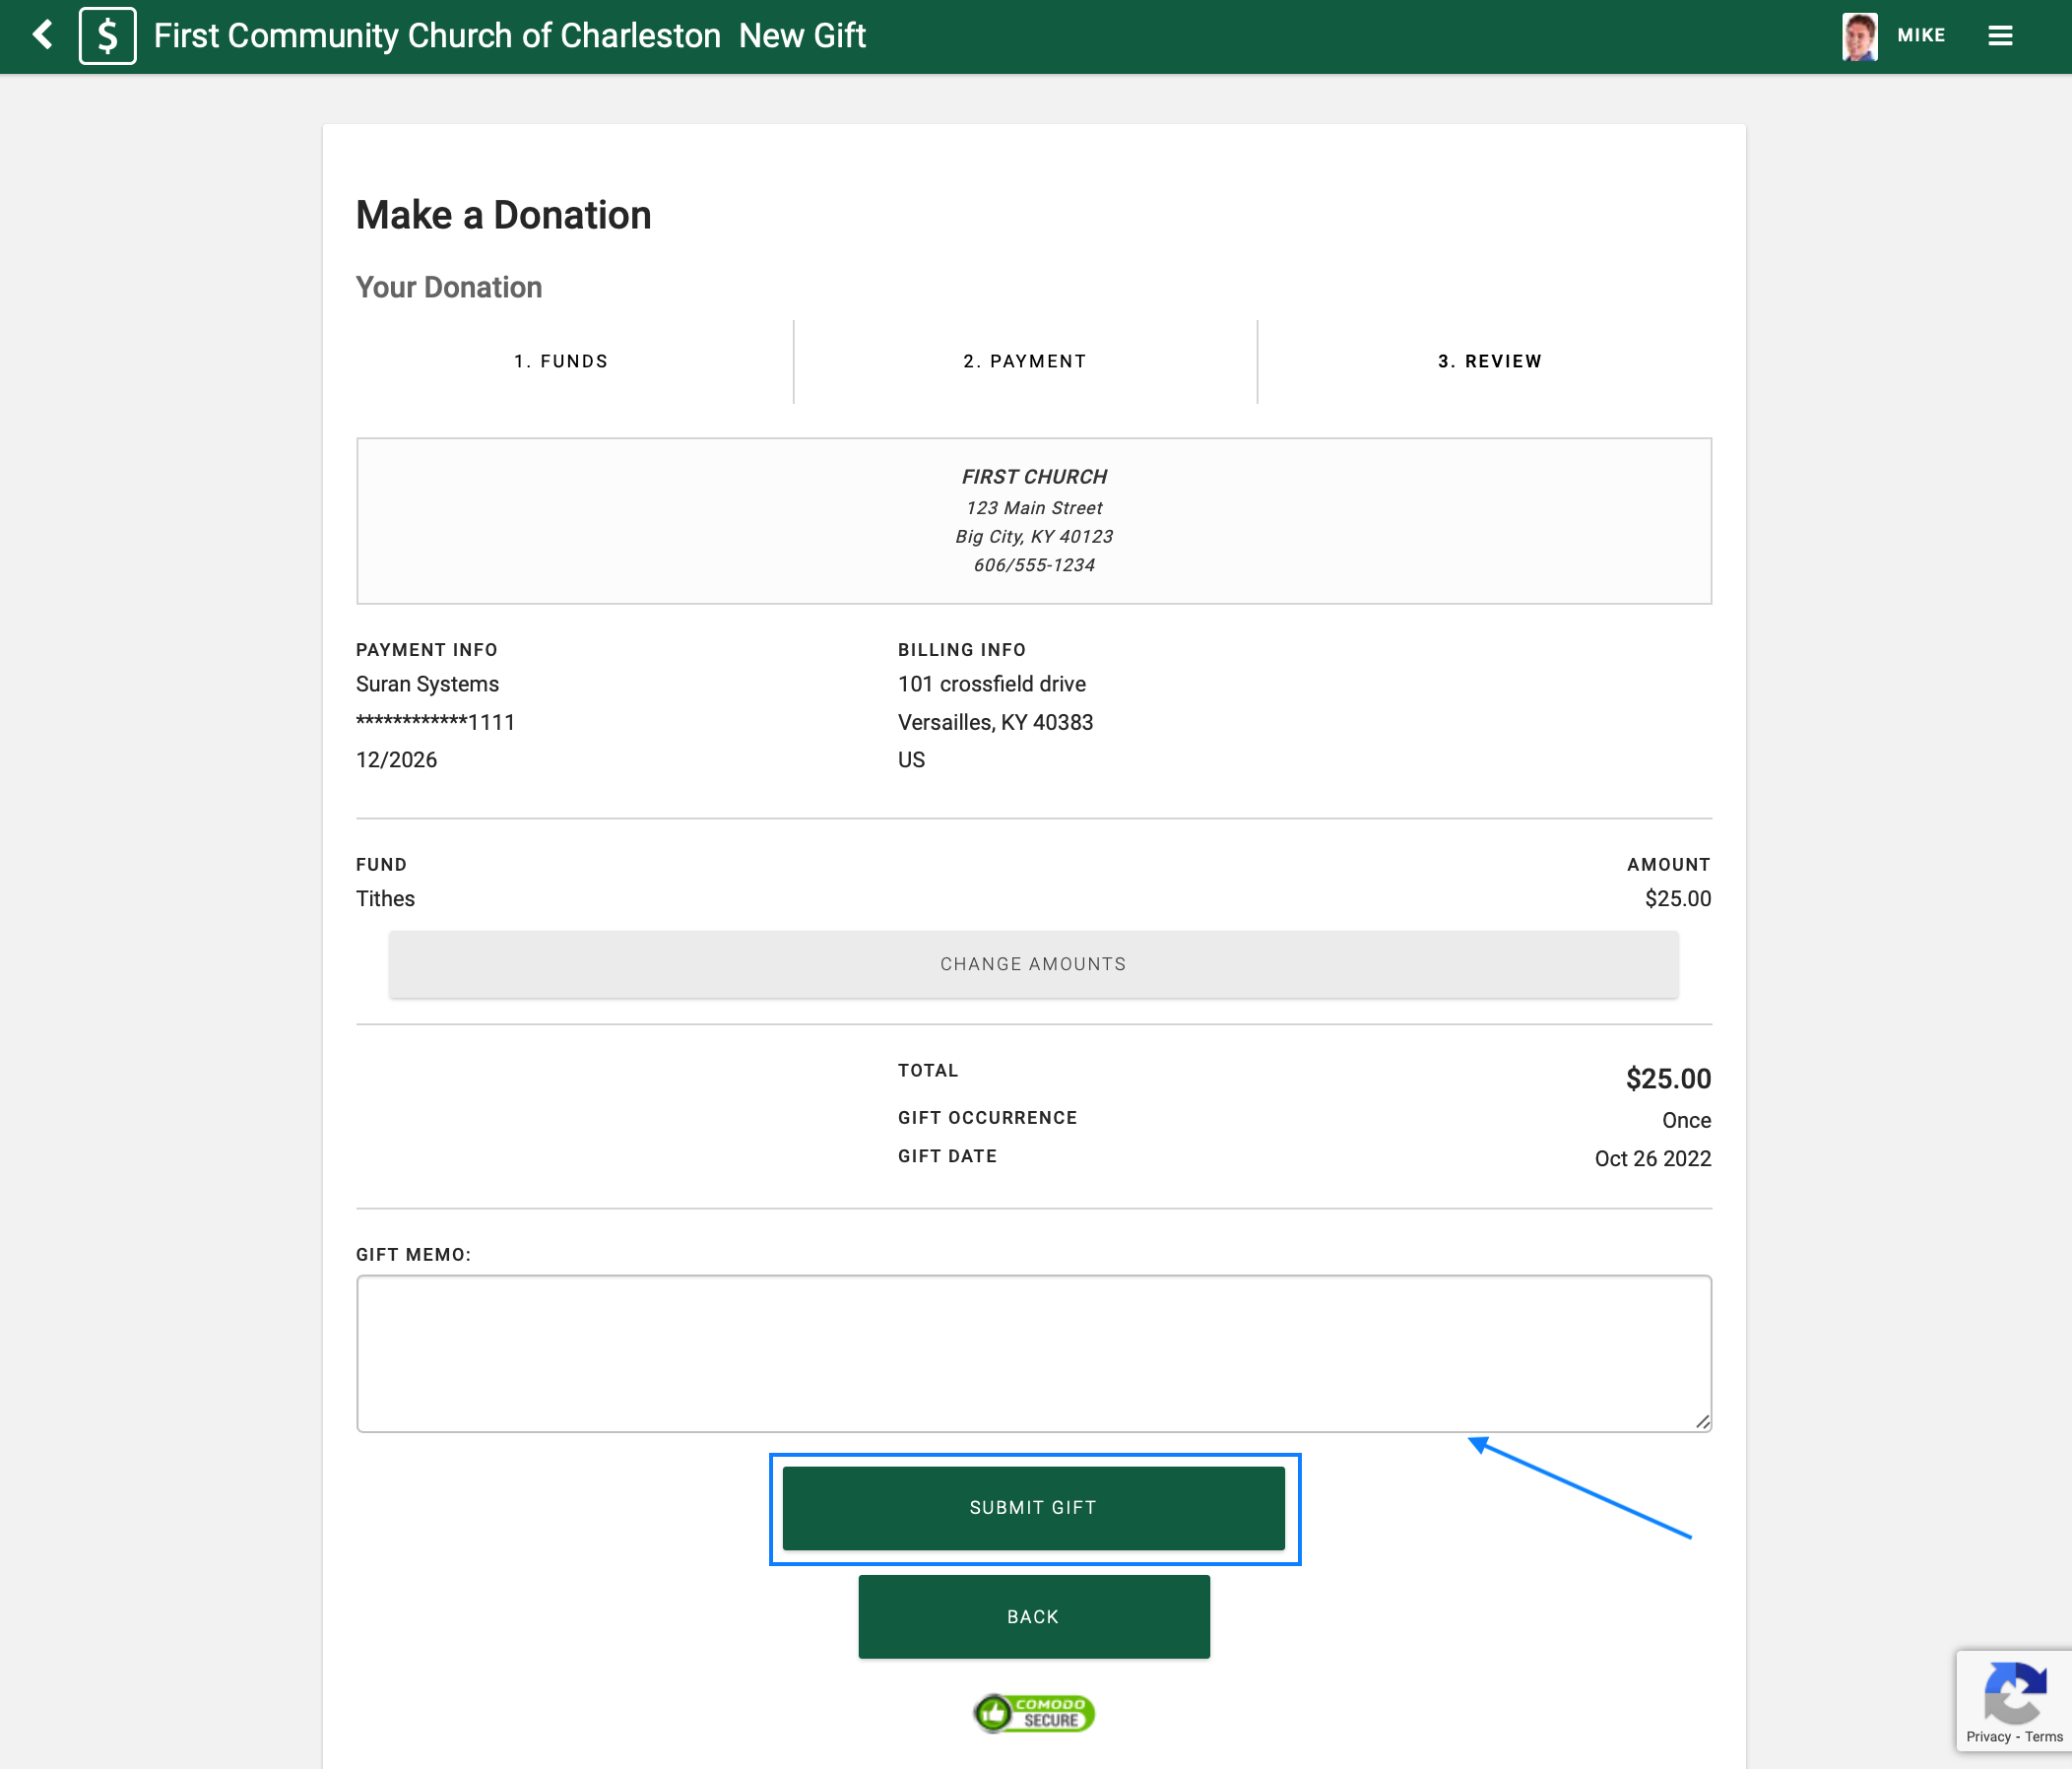Go to the 2. Payment step
This screenshot has height=1769, width=2072.
point(1024,361)
